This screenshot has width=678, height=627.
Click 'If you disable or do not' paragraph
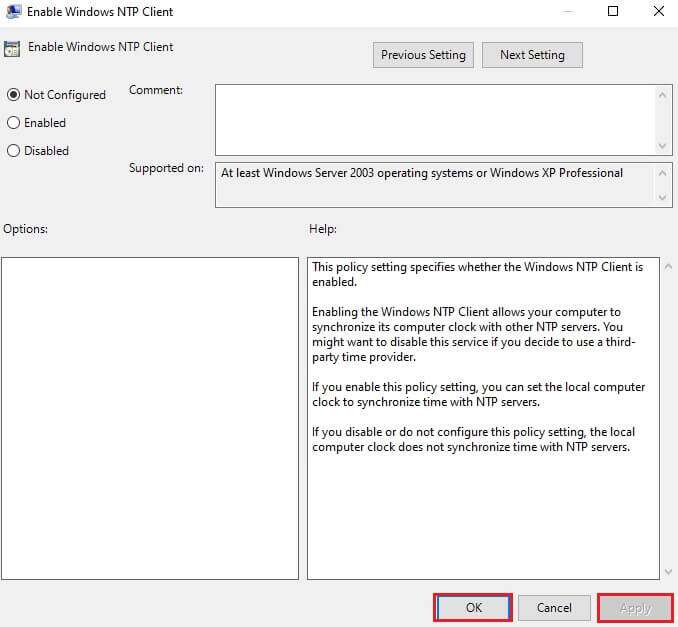(473, 439)
